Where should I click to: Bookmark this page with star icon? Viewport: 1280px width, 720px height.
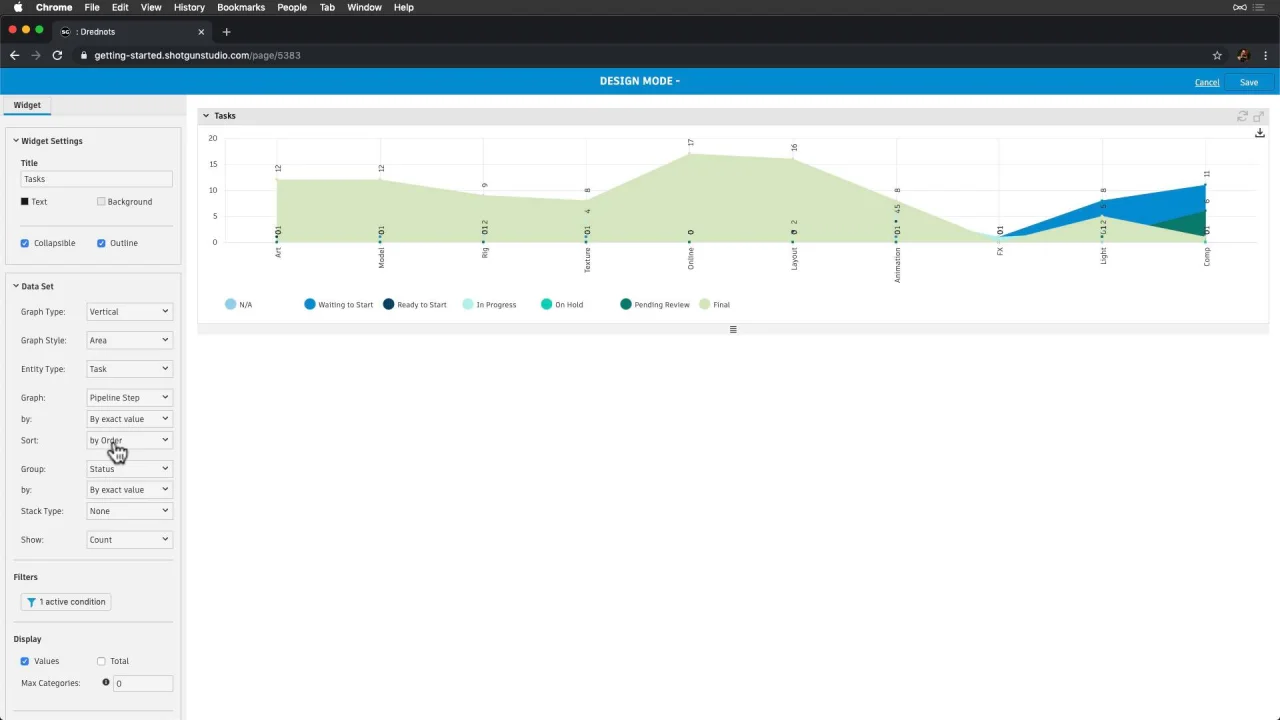(x=1217, y=55)
